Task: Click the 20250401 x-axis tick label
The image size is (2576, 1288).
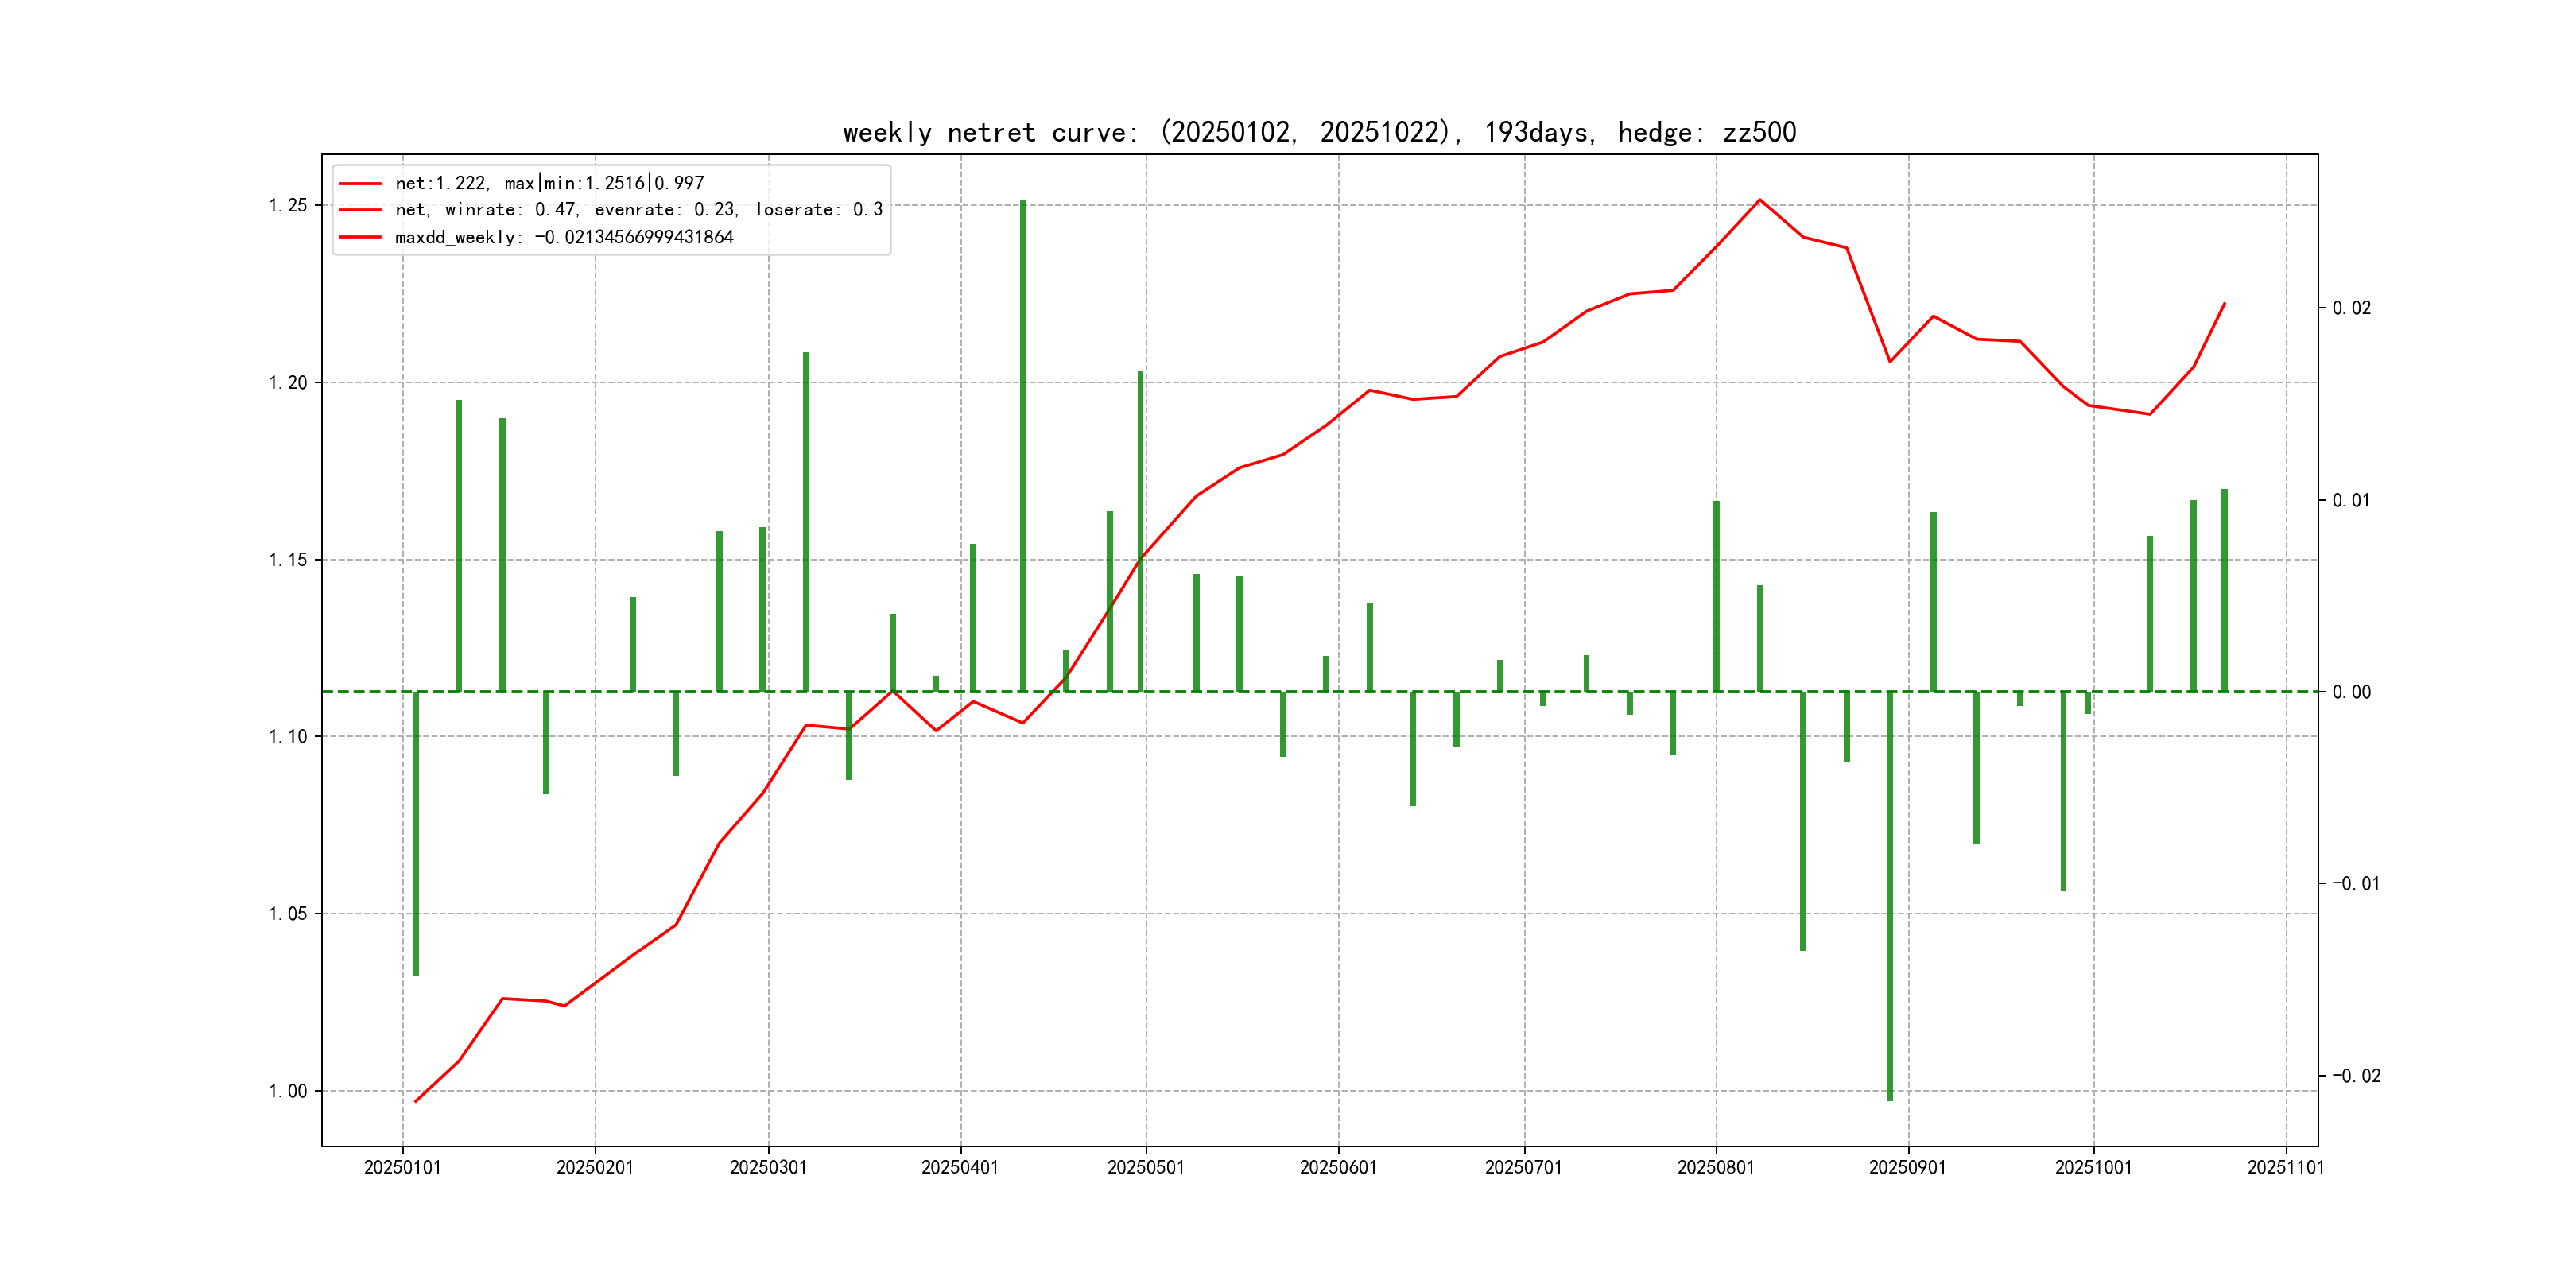Action: [960, 1168]
